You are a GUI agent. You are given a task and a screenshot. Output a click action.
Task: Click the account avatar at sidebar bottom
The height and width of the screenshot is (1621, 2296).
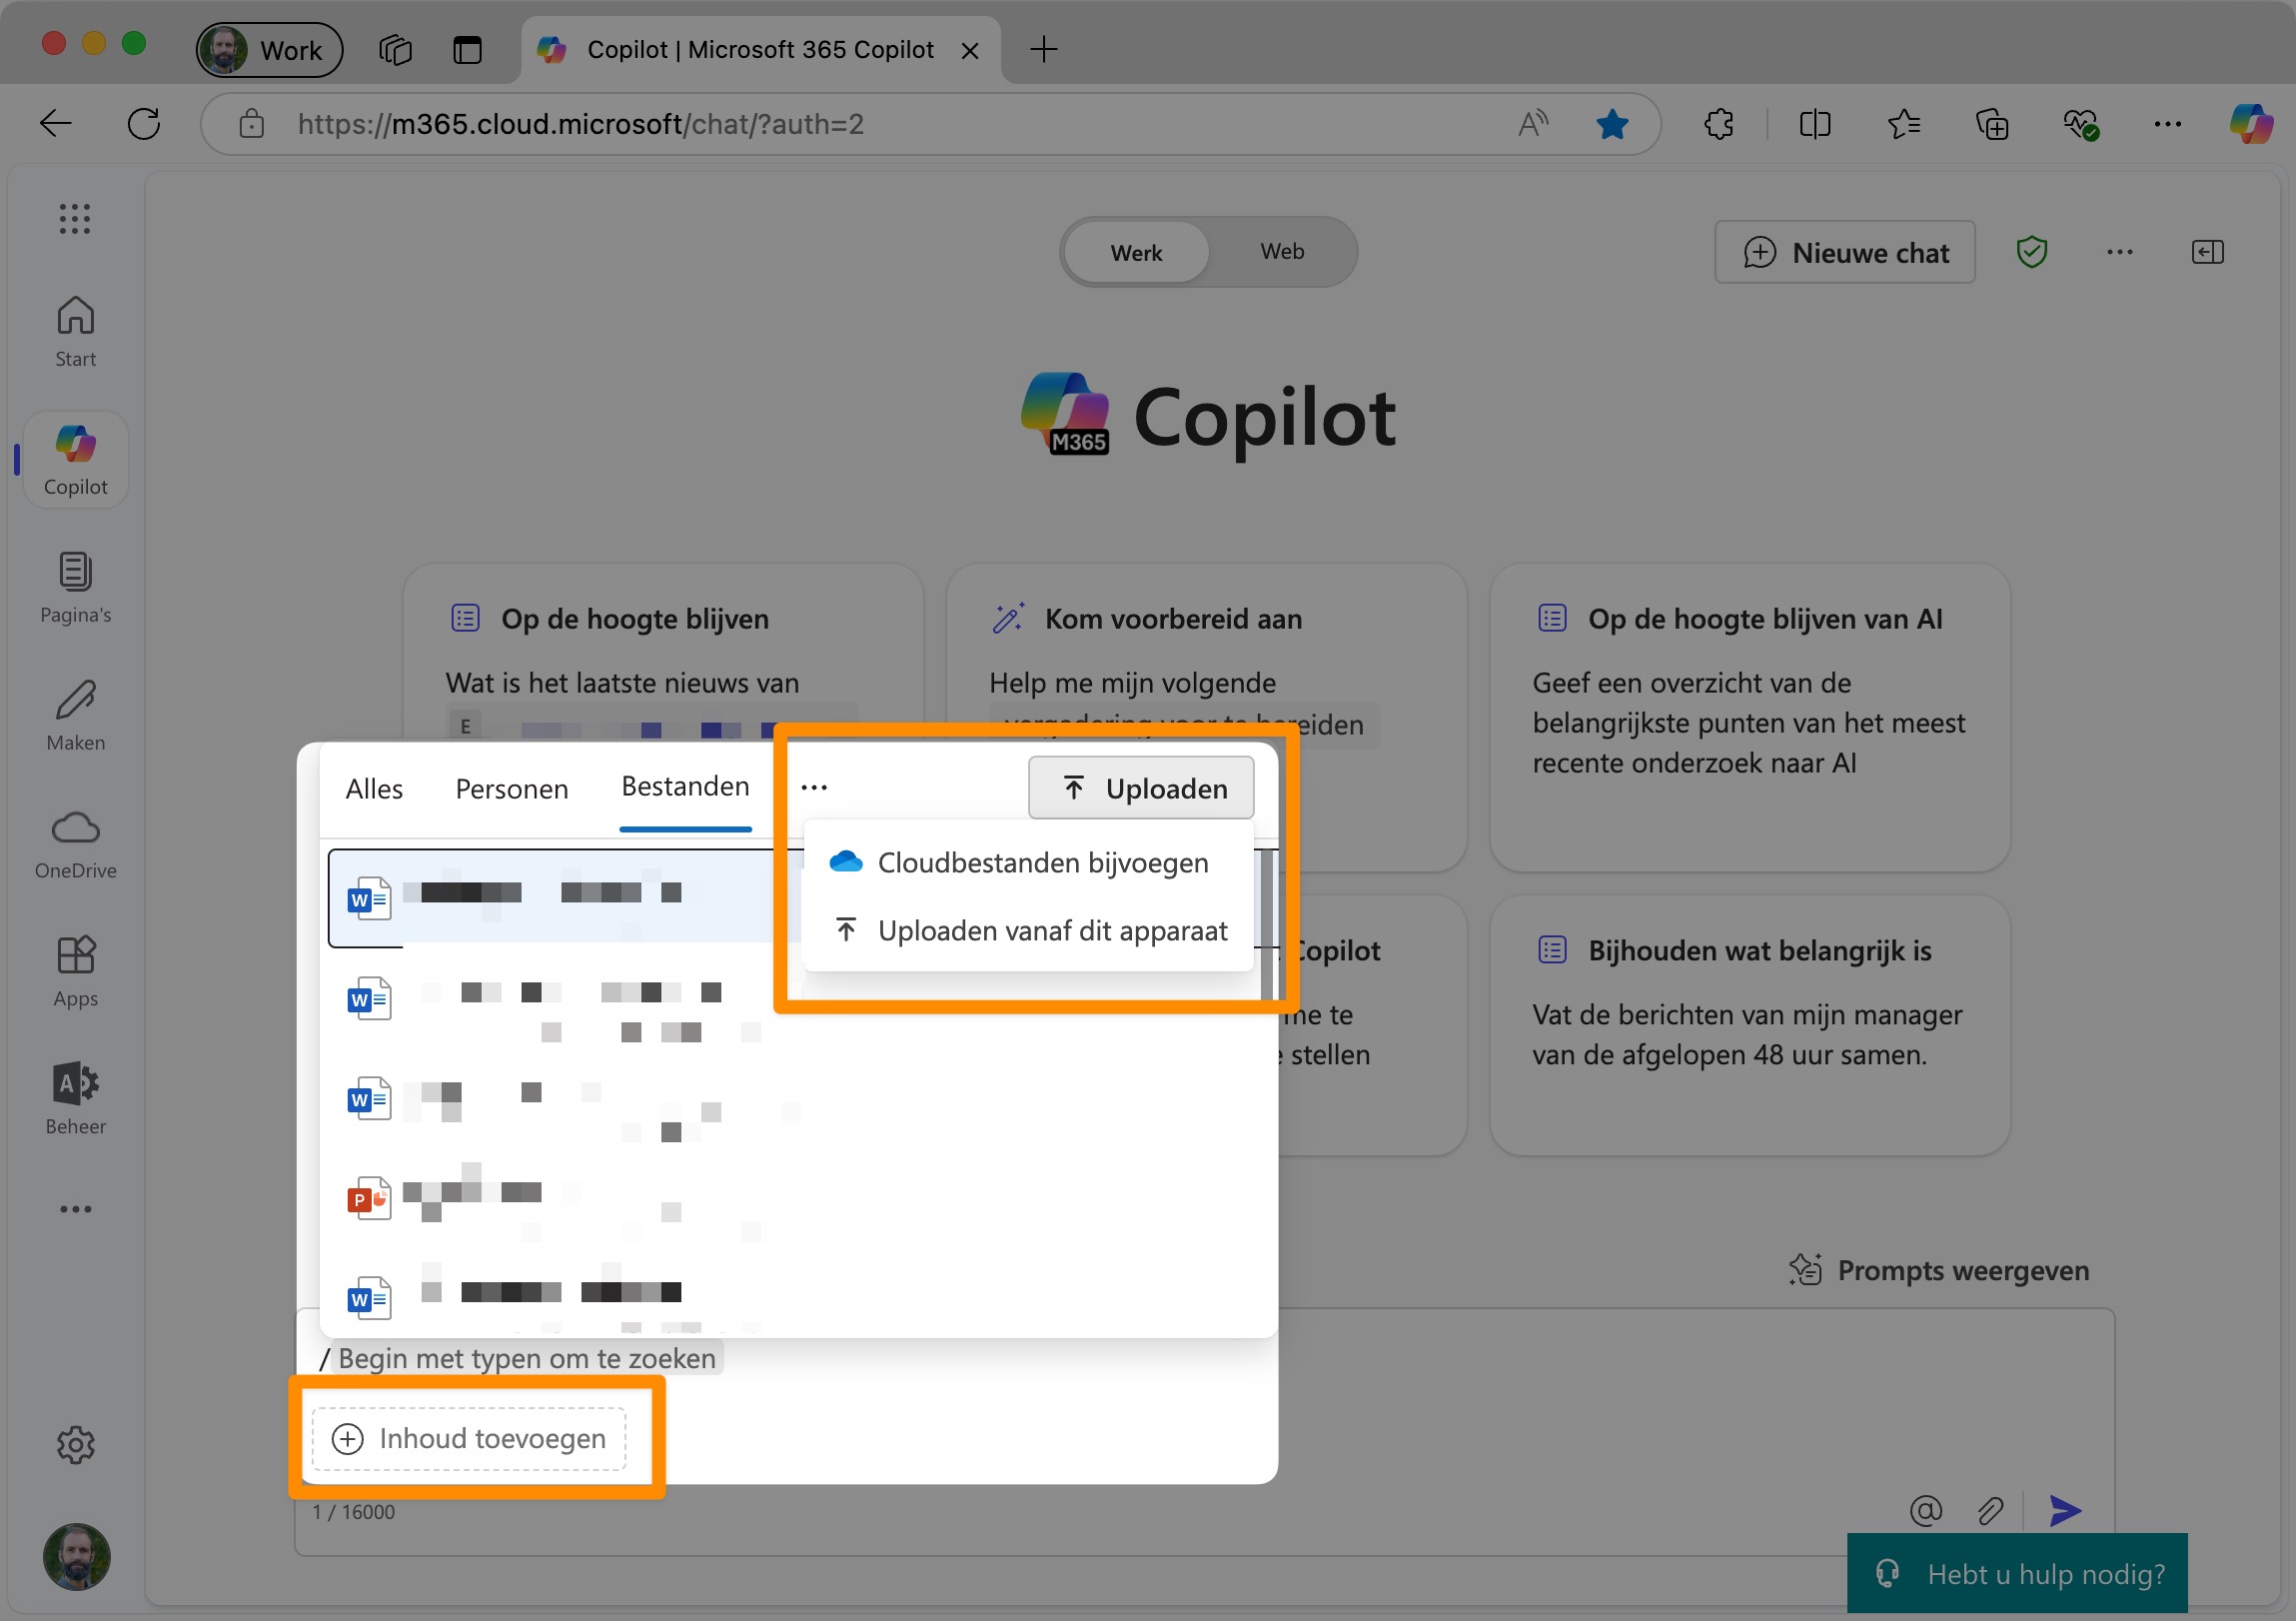76,1557
